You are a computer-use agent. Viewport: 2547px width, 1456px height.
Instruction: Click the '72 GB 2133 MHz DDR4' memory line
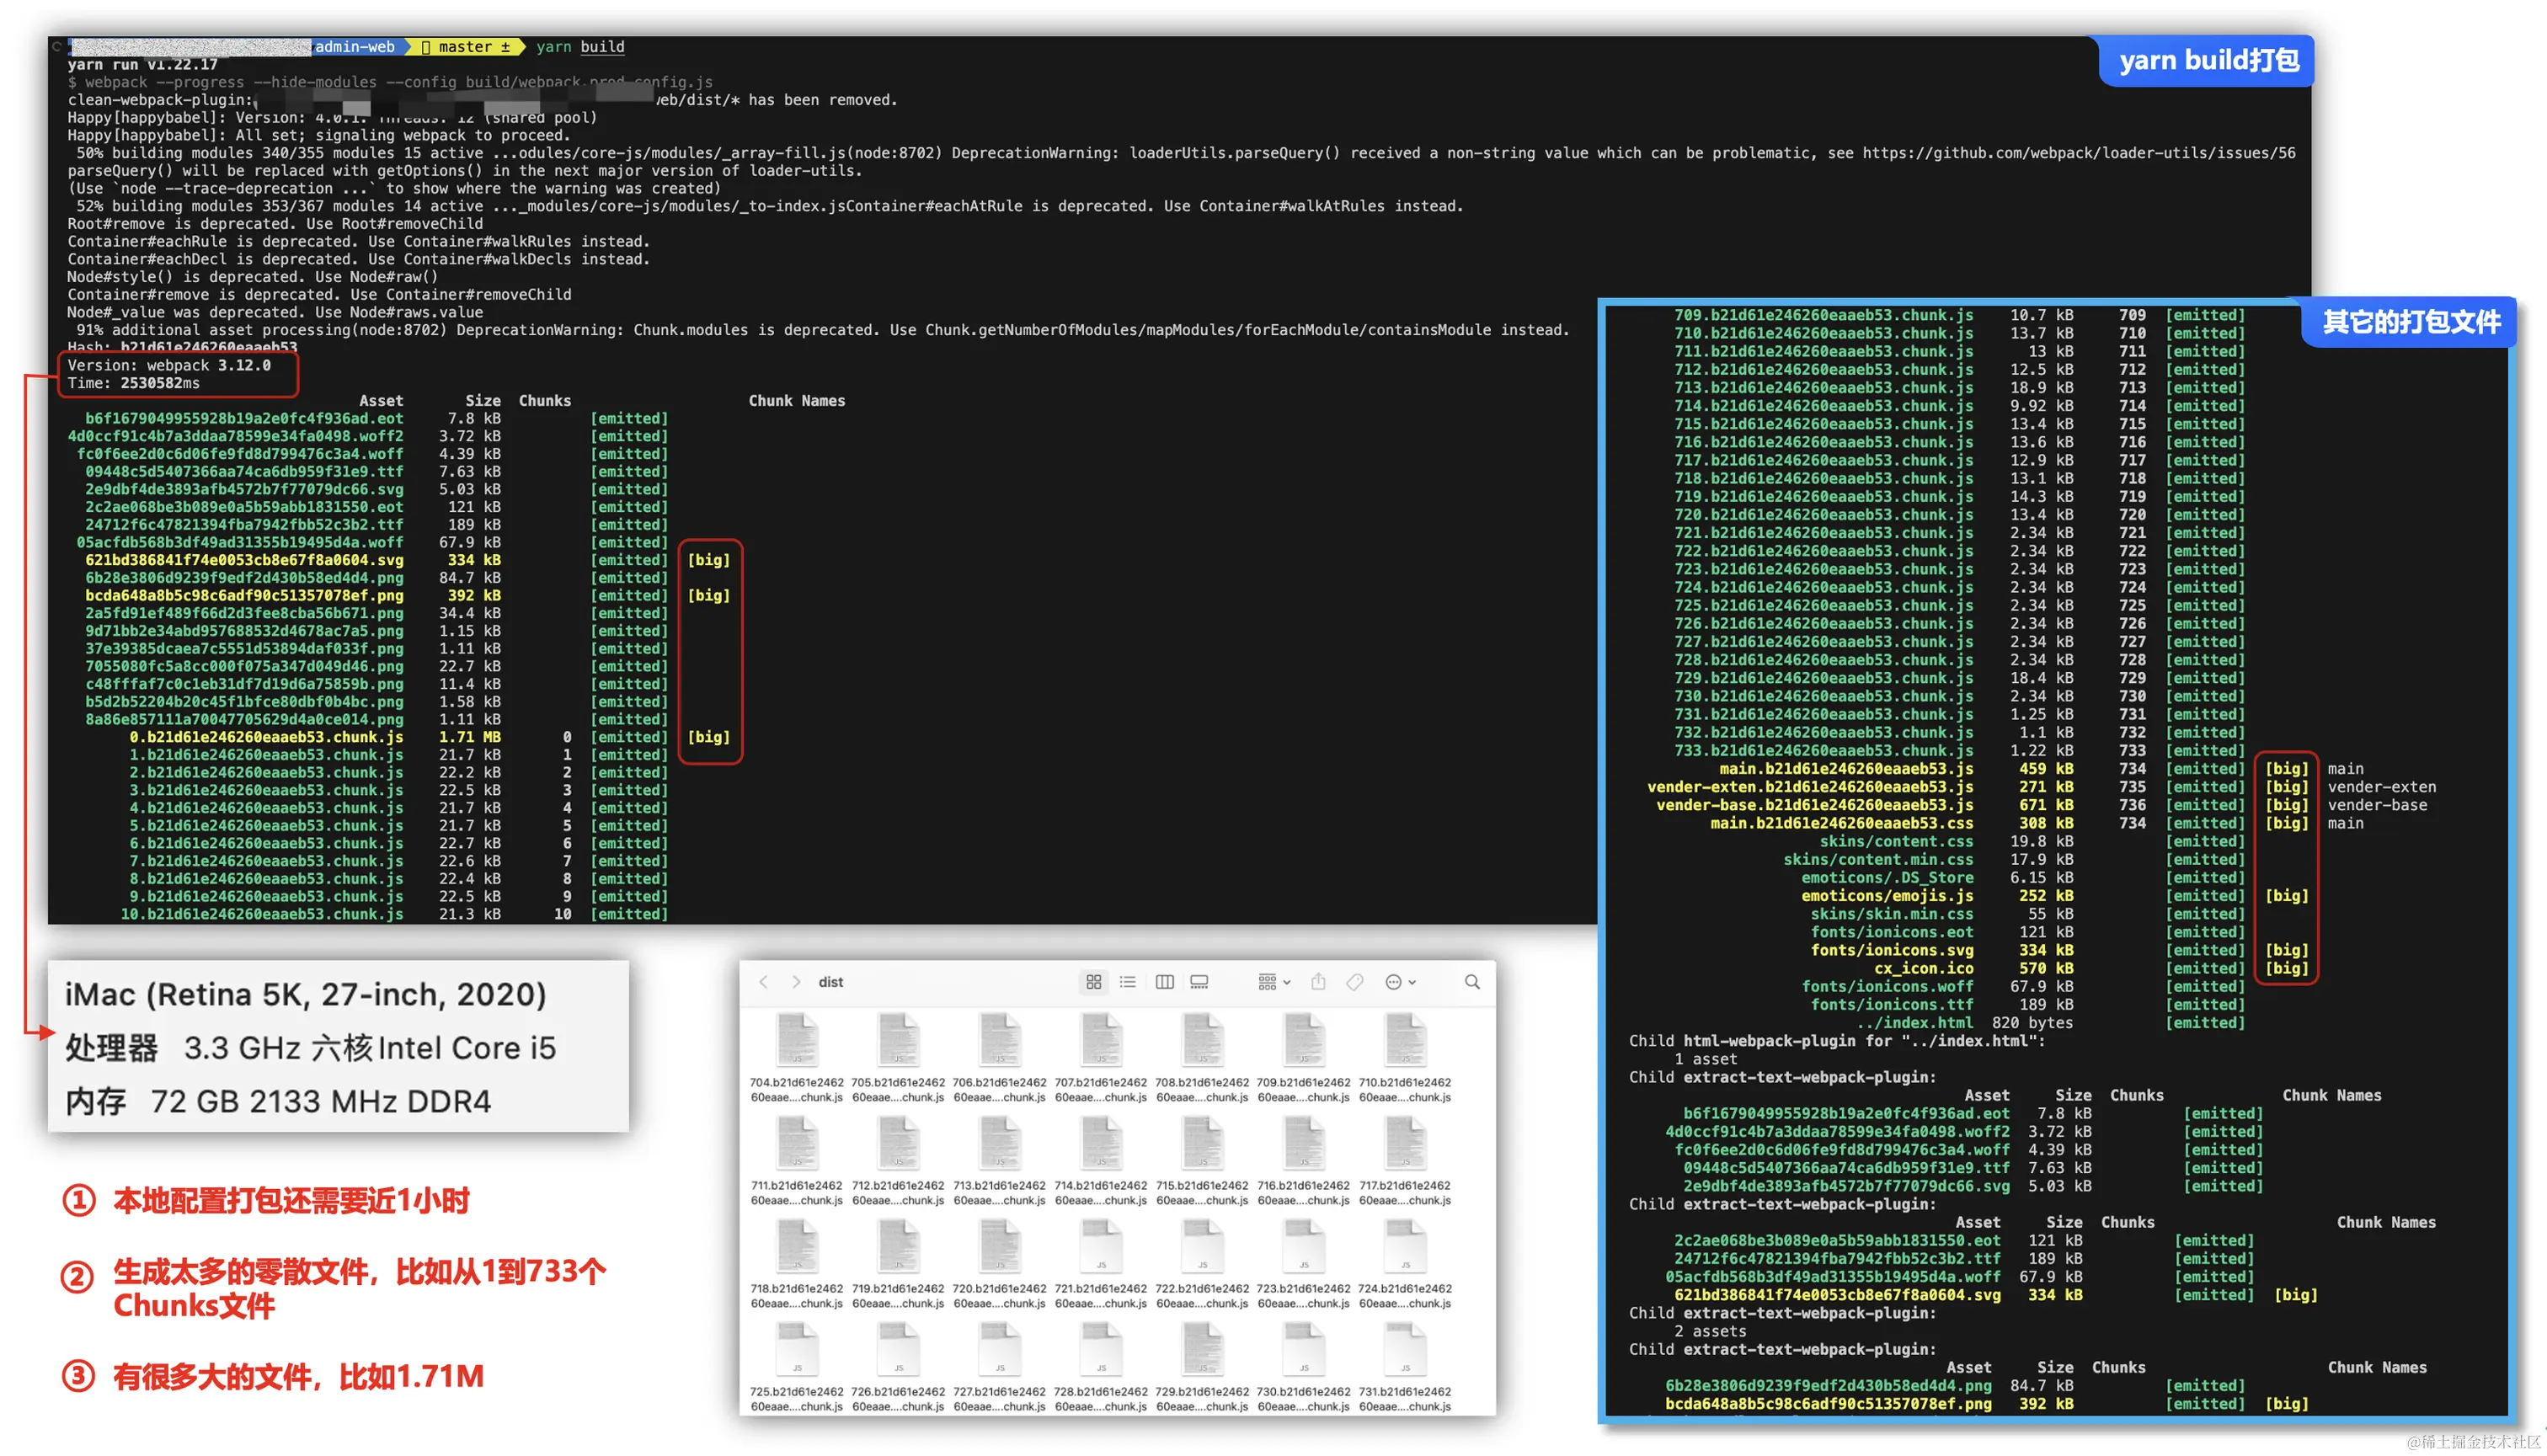(321, 1102)
